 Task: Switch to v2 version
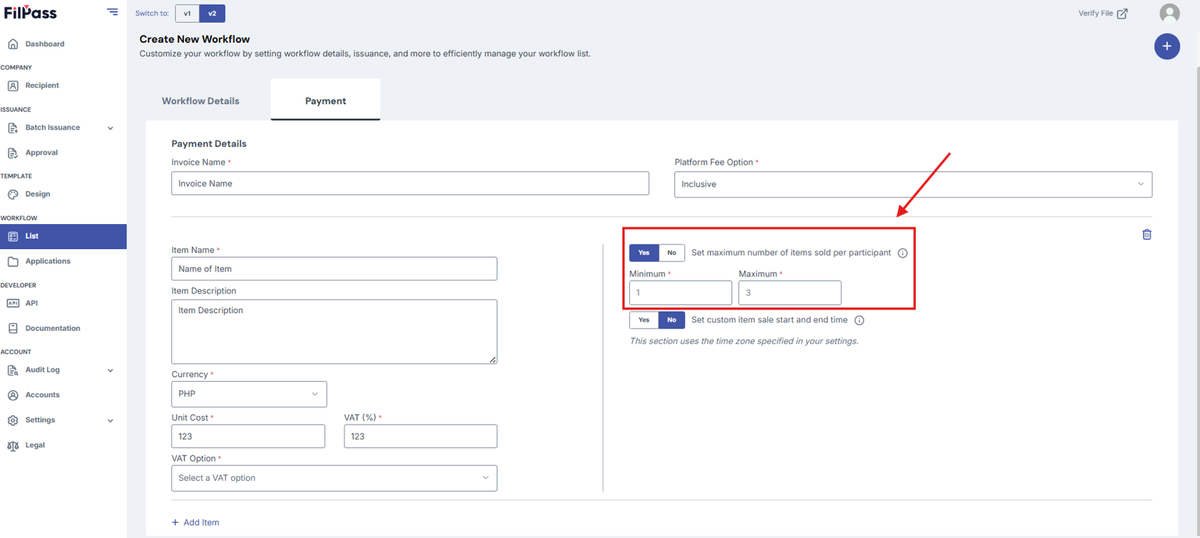point(212,13)
